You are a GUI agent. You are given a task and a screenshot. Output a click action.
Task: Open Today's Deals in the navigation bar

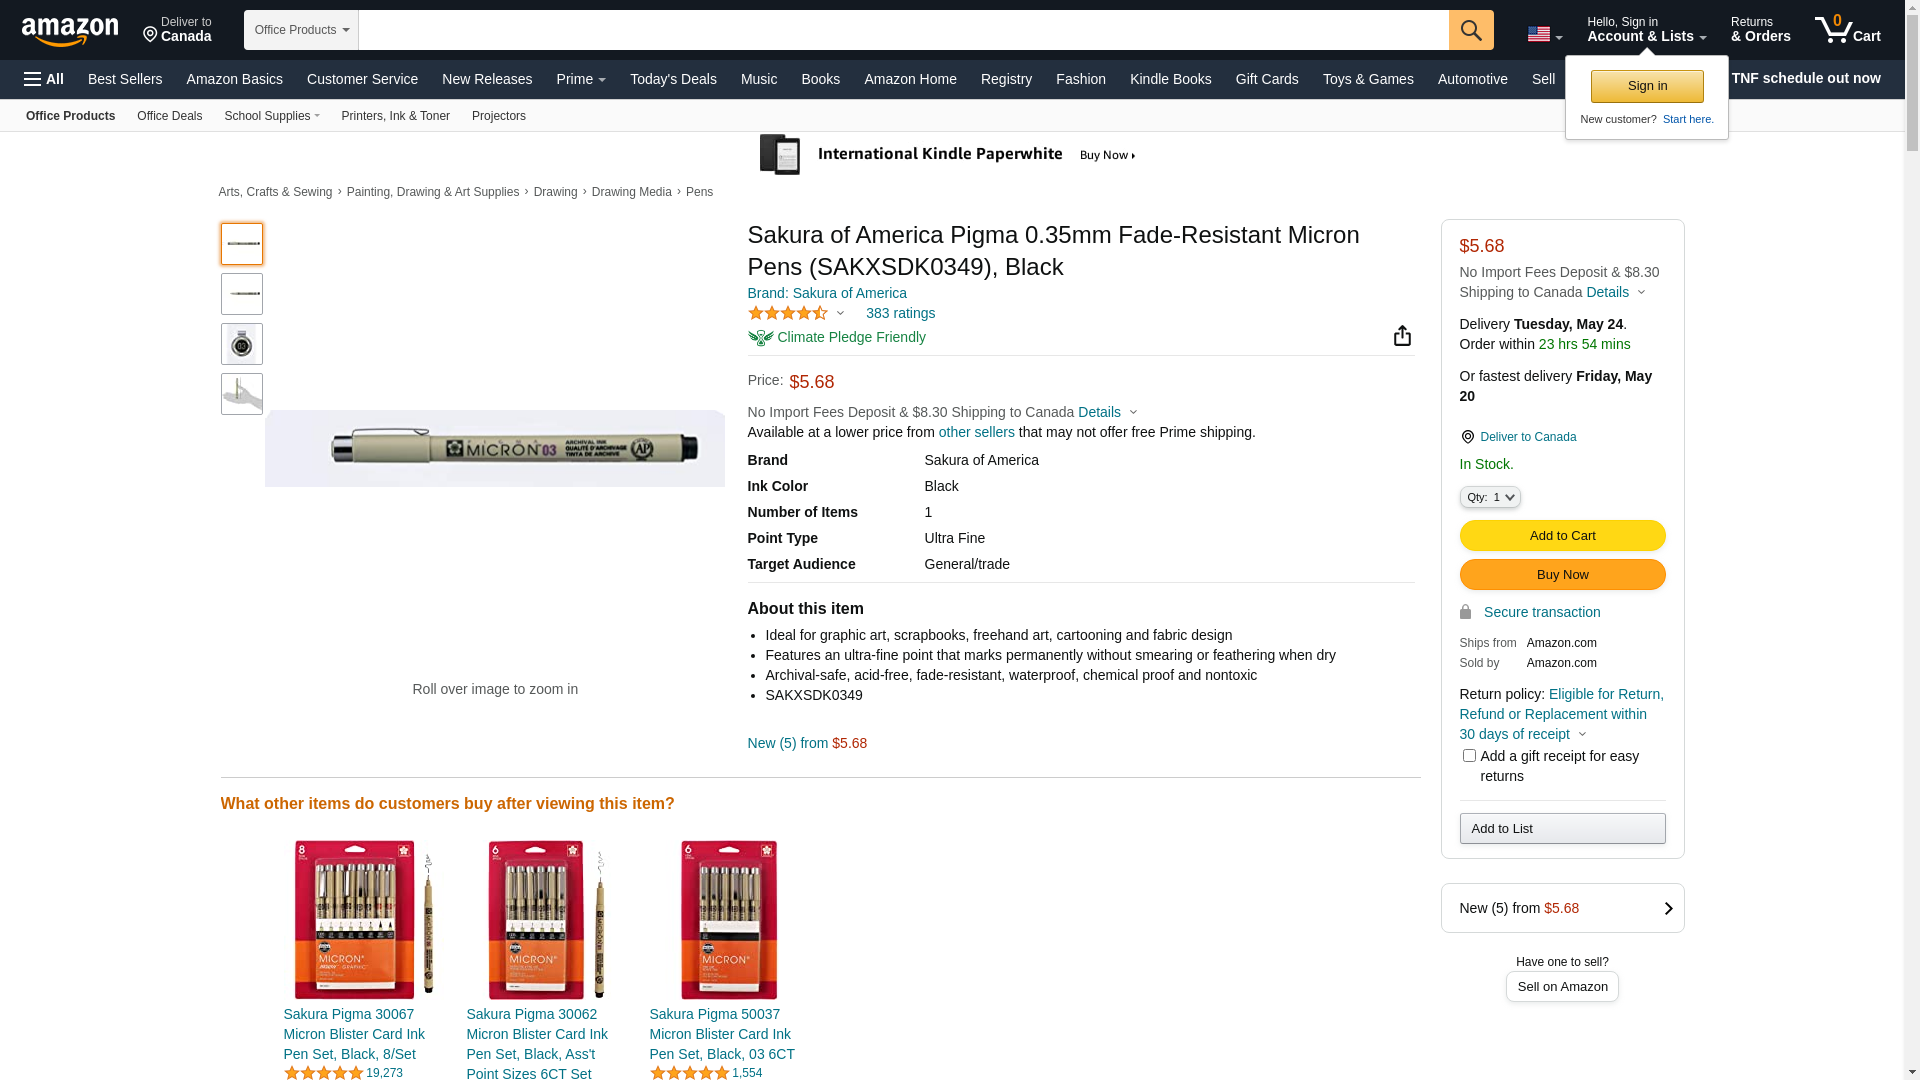coord(673,79)
